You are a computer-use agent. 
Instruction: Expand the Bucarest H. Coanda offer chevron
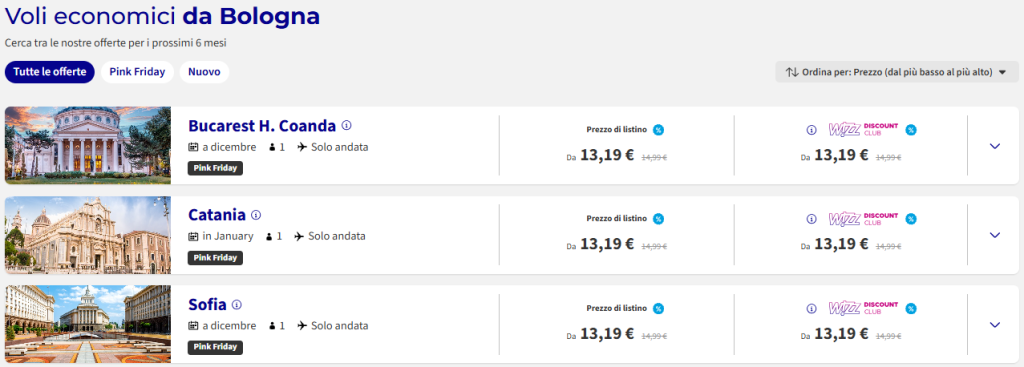click(x=995, y=146)
